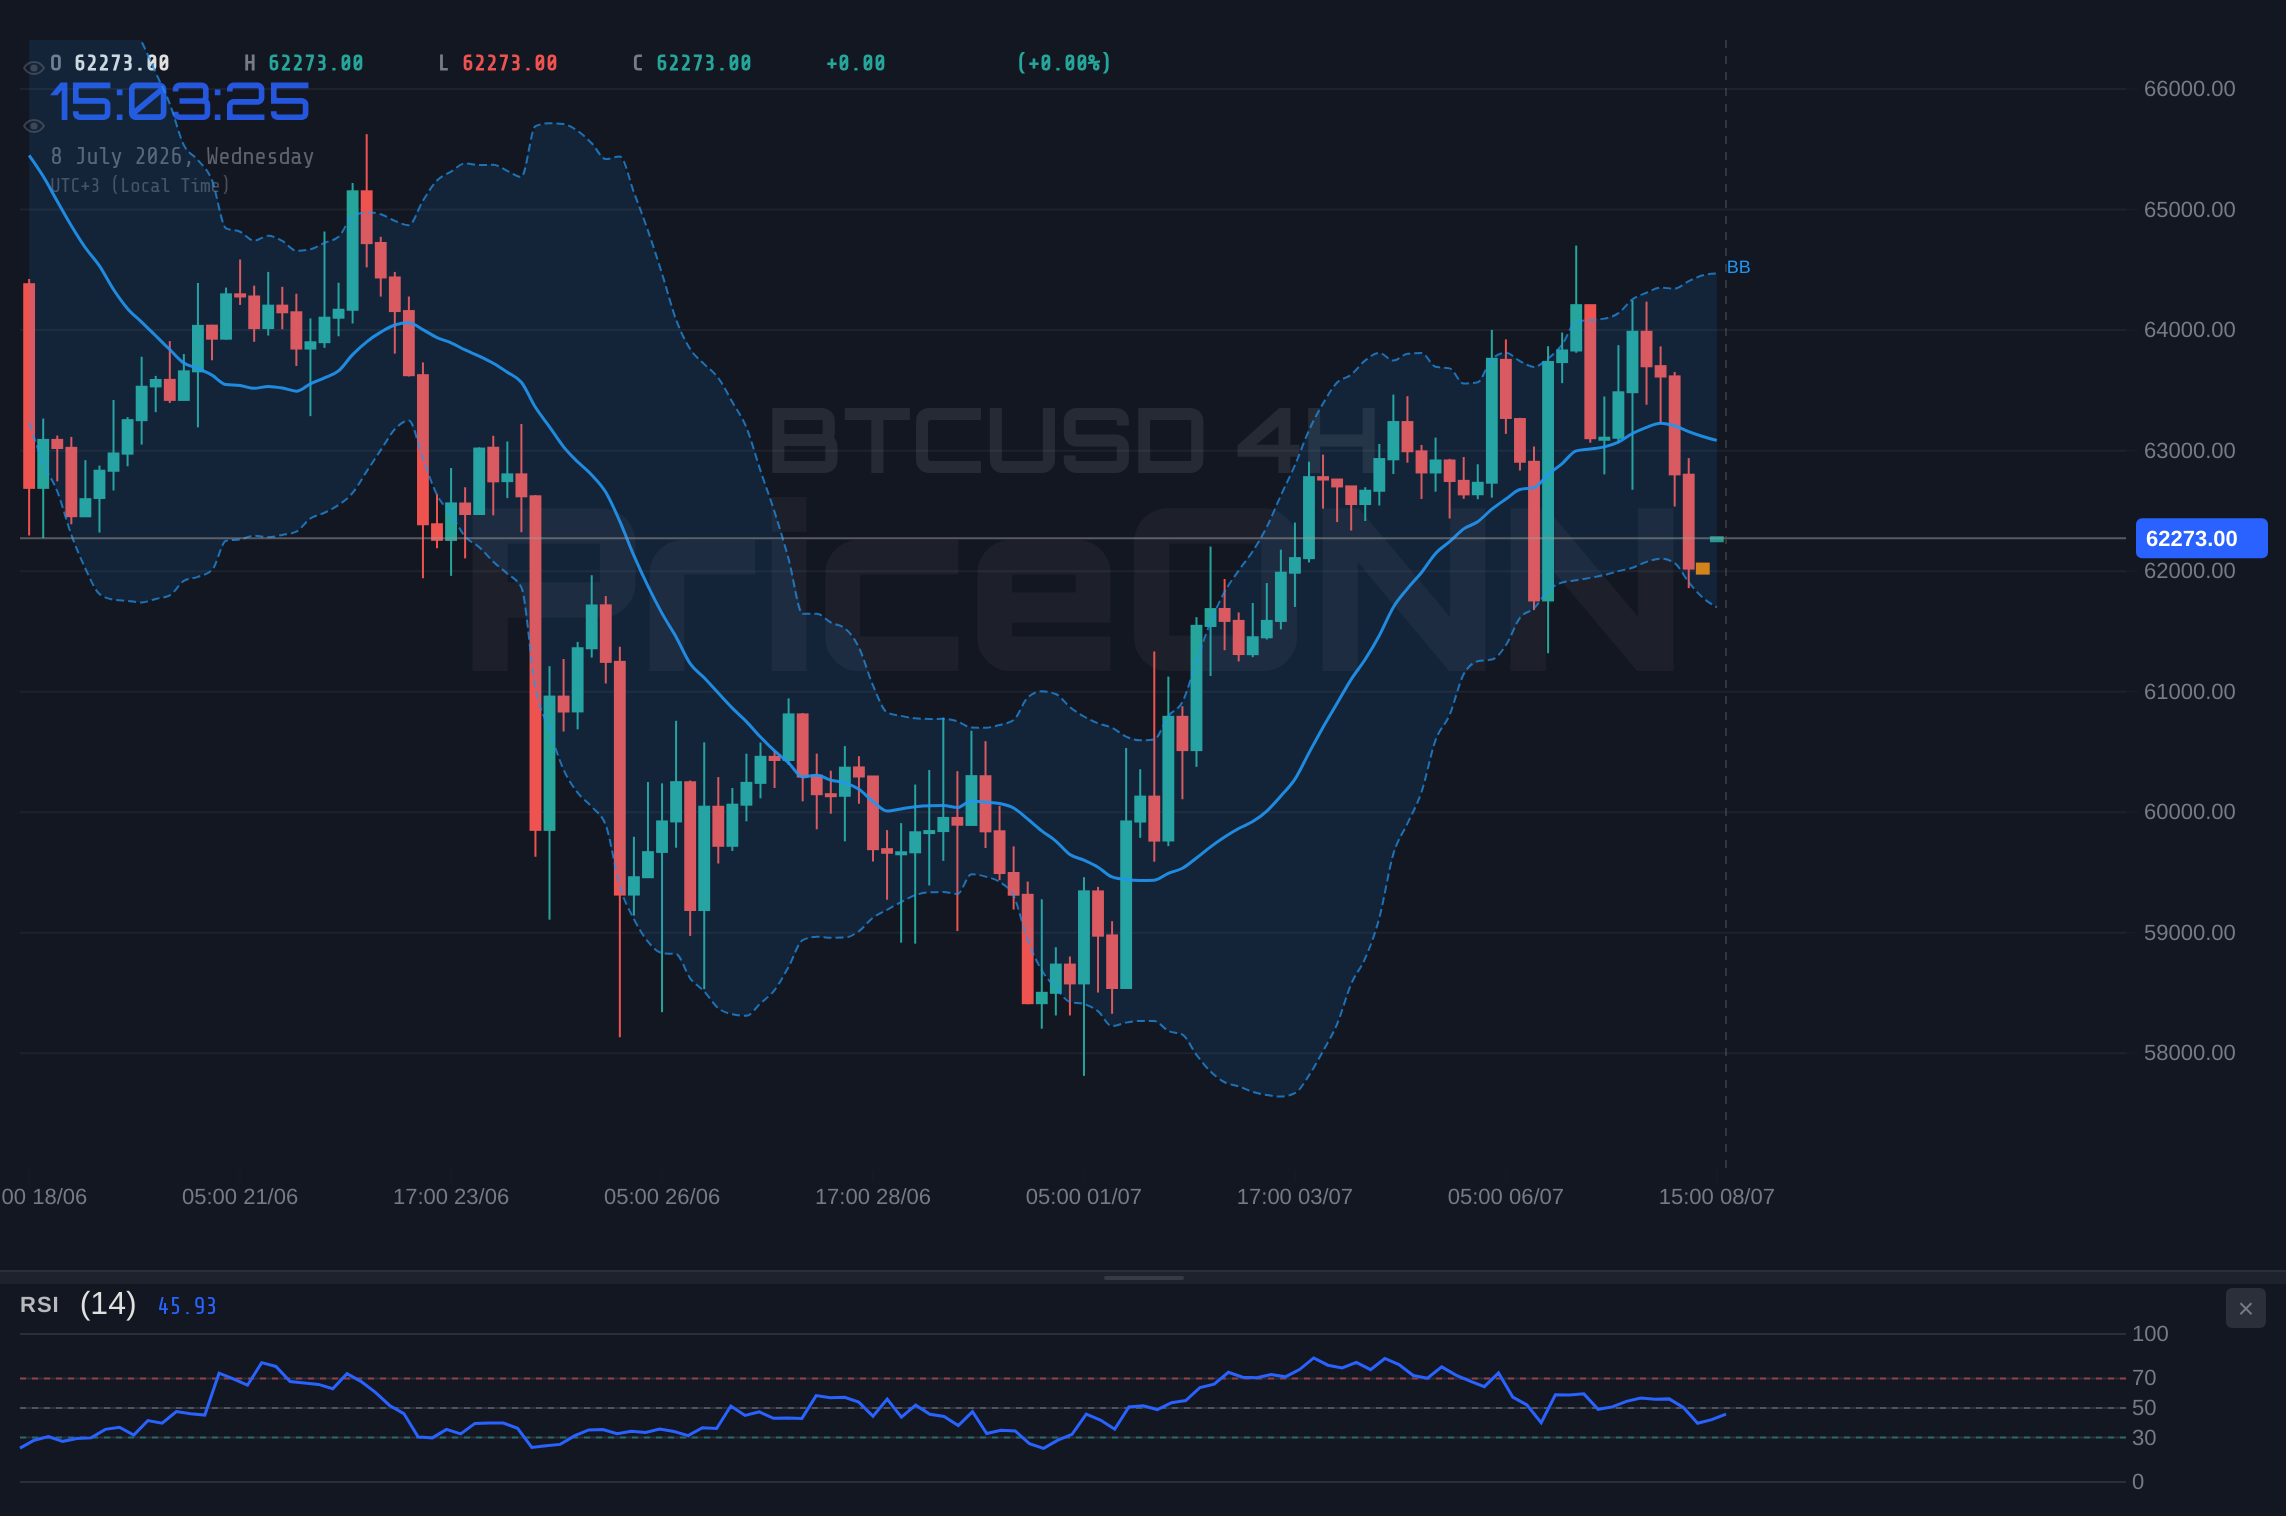Image resolution: width=2286 pixels, height=1516 pixels.
Task: Click the date 8 July 2026, Wednesday
Action: (183, 157)
